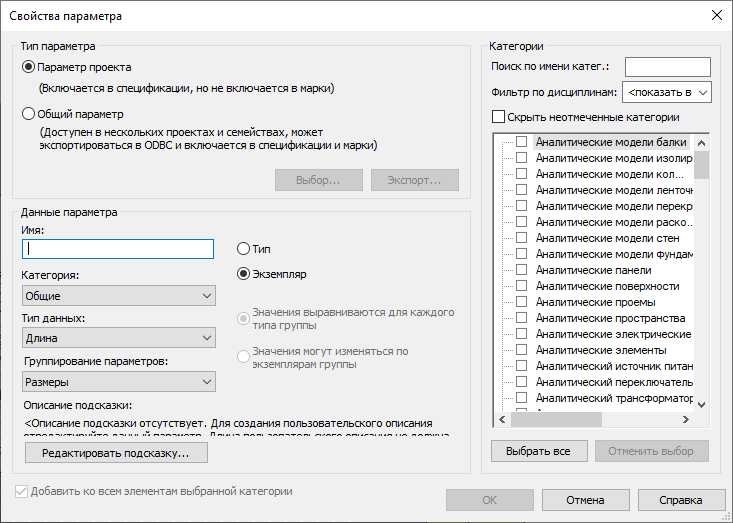Choose the Тип radio option
Image resolution: width=733 pixels, height=523 pixels.
pos(243,249)
